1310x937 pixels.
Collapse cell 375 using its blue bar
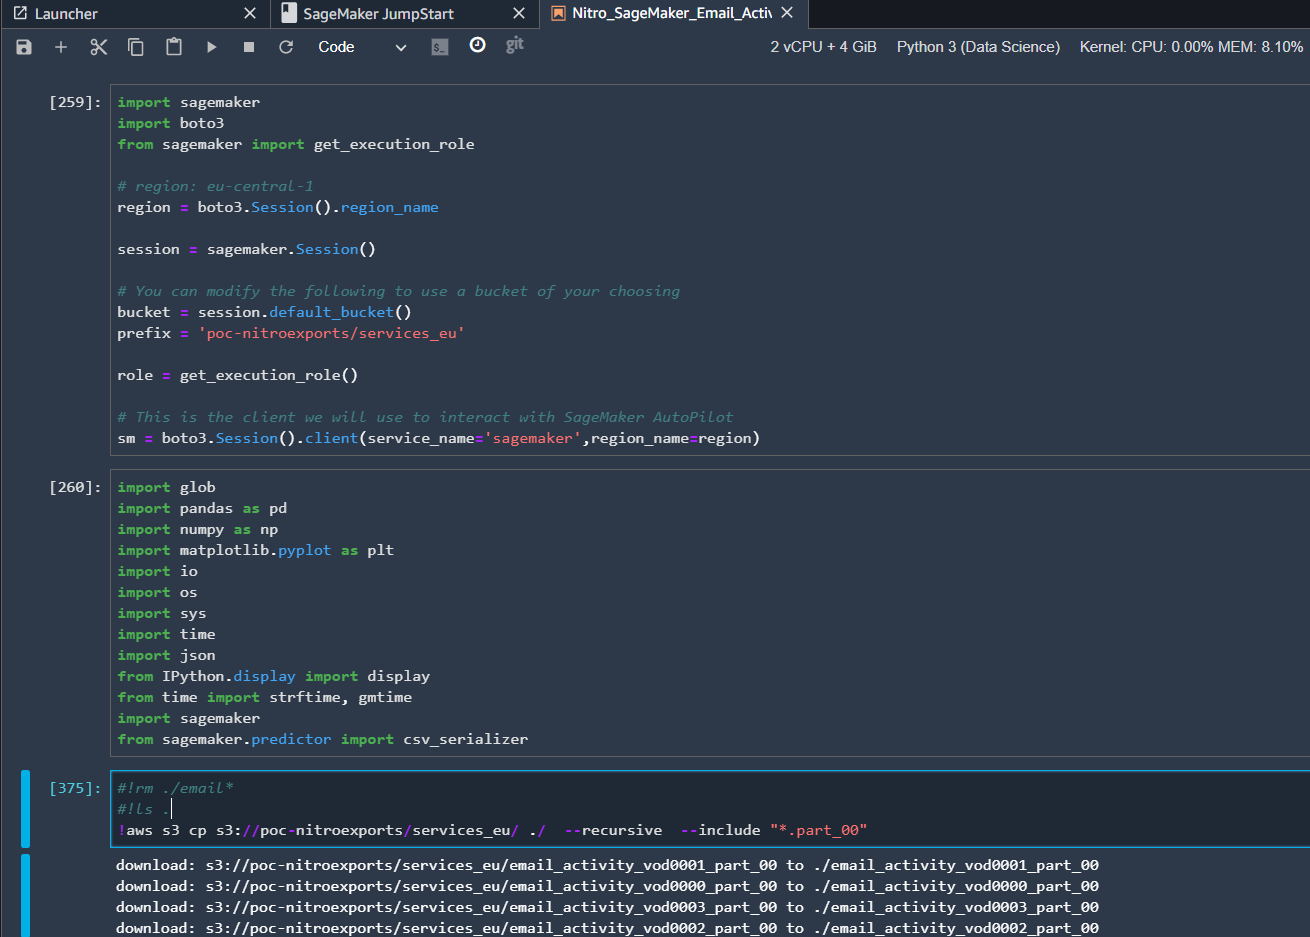coord(26,808)
